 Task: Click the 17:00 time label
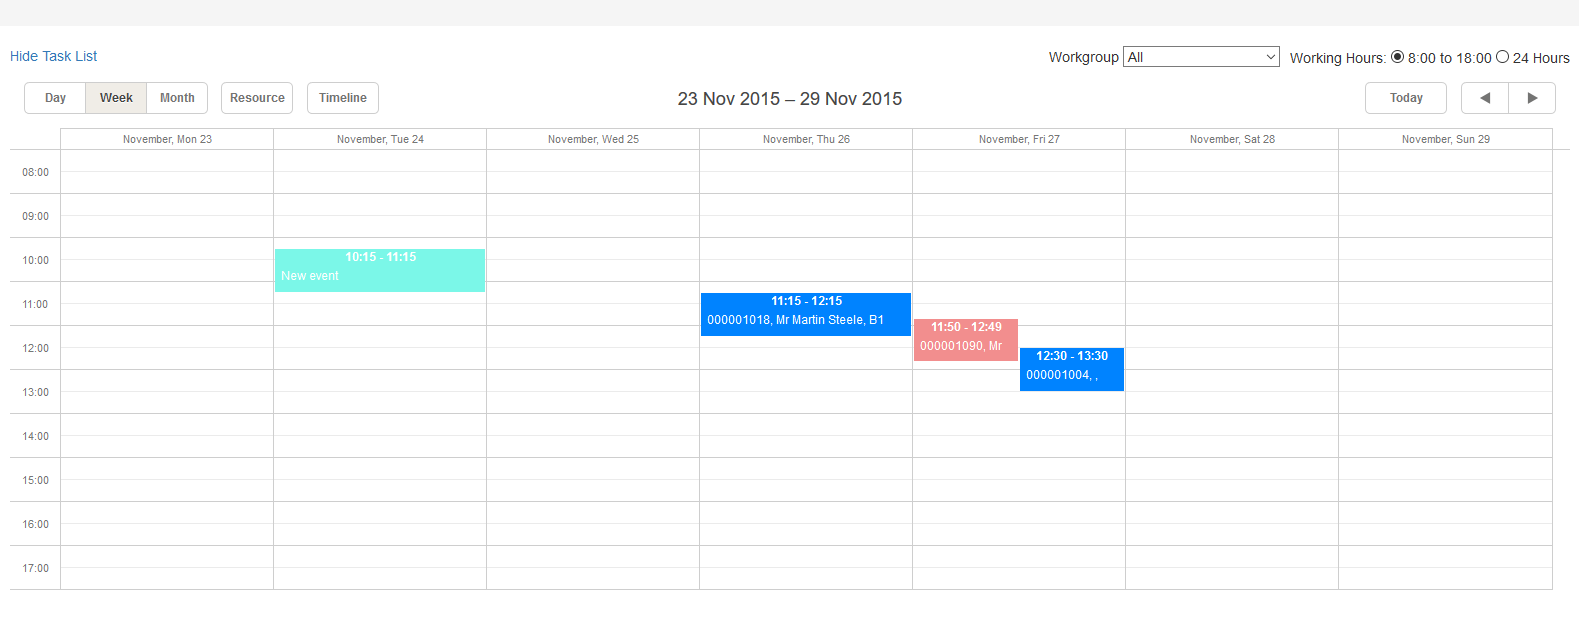35,568
